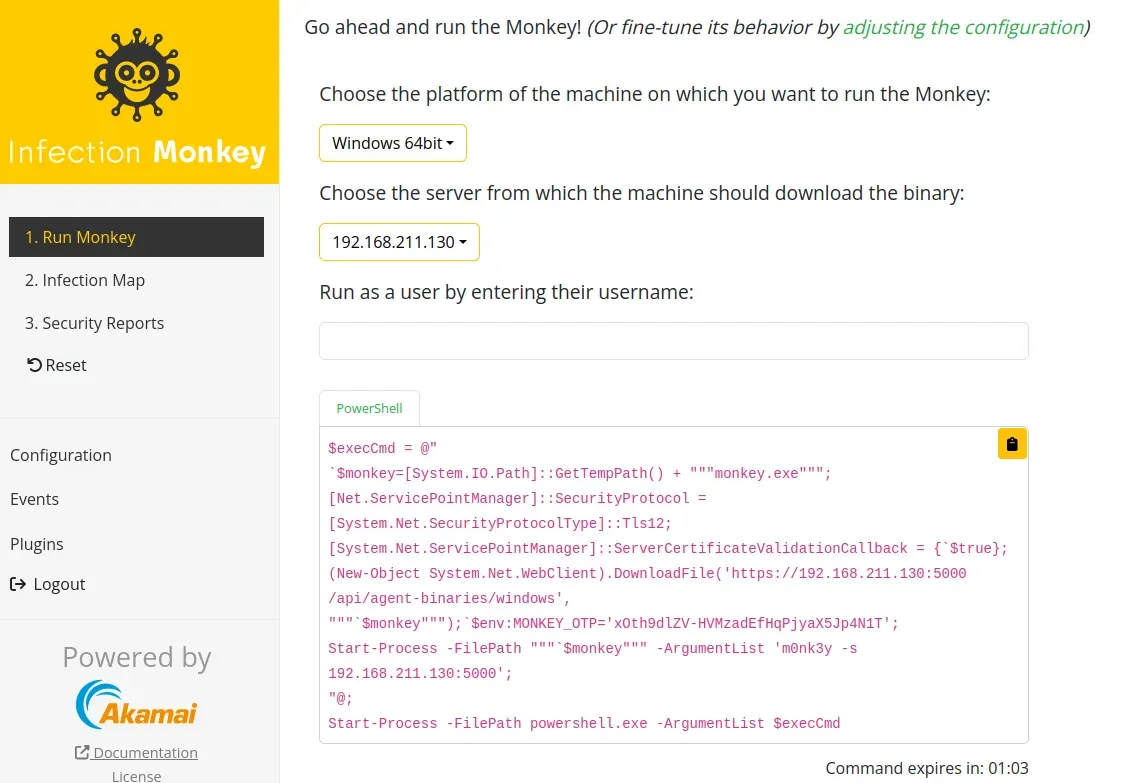
Task: Open the Events section
Action: tap(34, 499)
